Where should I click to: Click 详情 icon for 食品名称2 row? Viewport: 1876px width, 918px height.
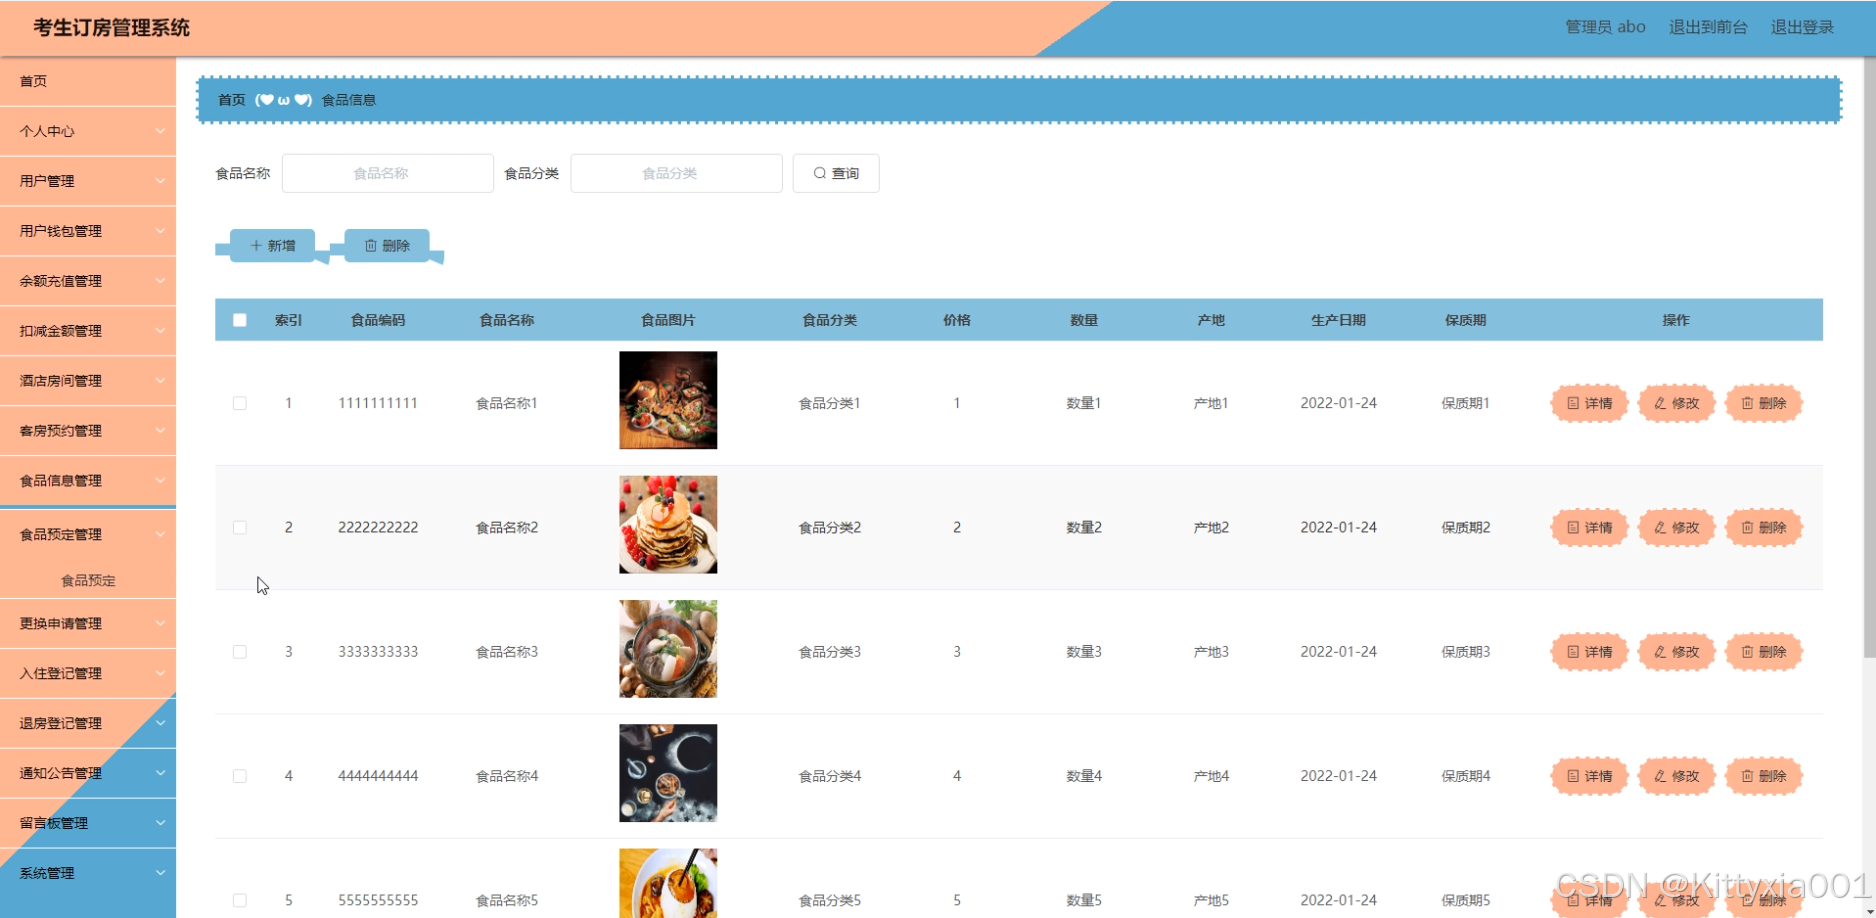(1573, 527)
